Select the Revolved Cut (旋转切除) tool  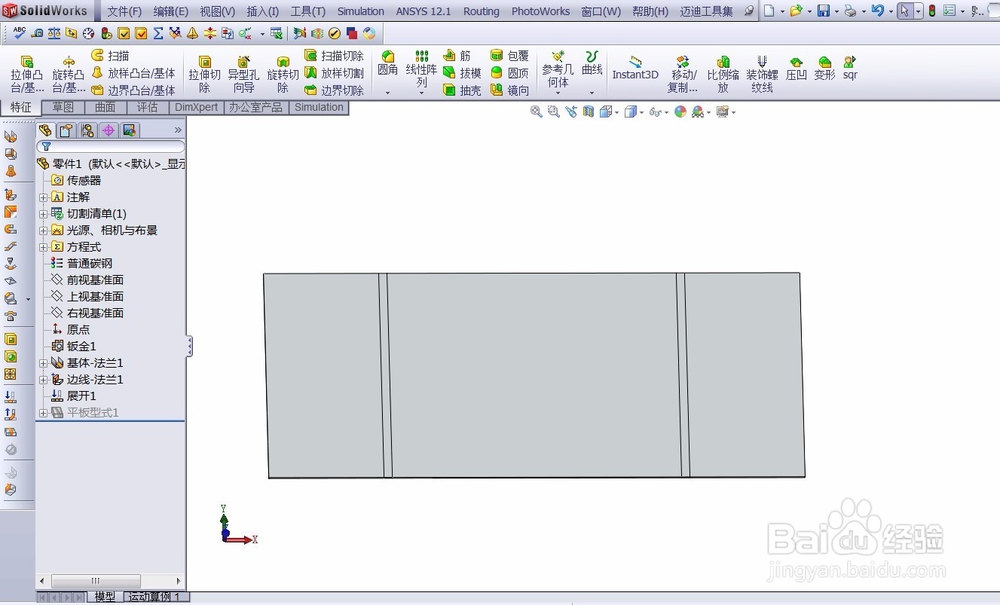[x=283, y=74]
